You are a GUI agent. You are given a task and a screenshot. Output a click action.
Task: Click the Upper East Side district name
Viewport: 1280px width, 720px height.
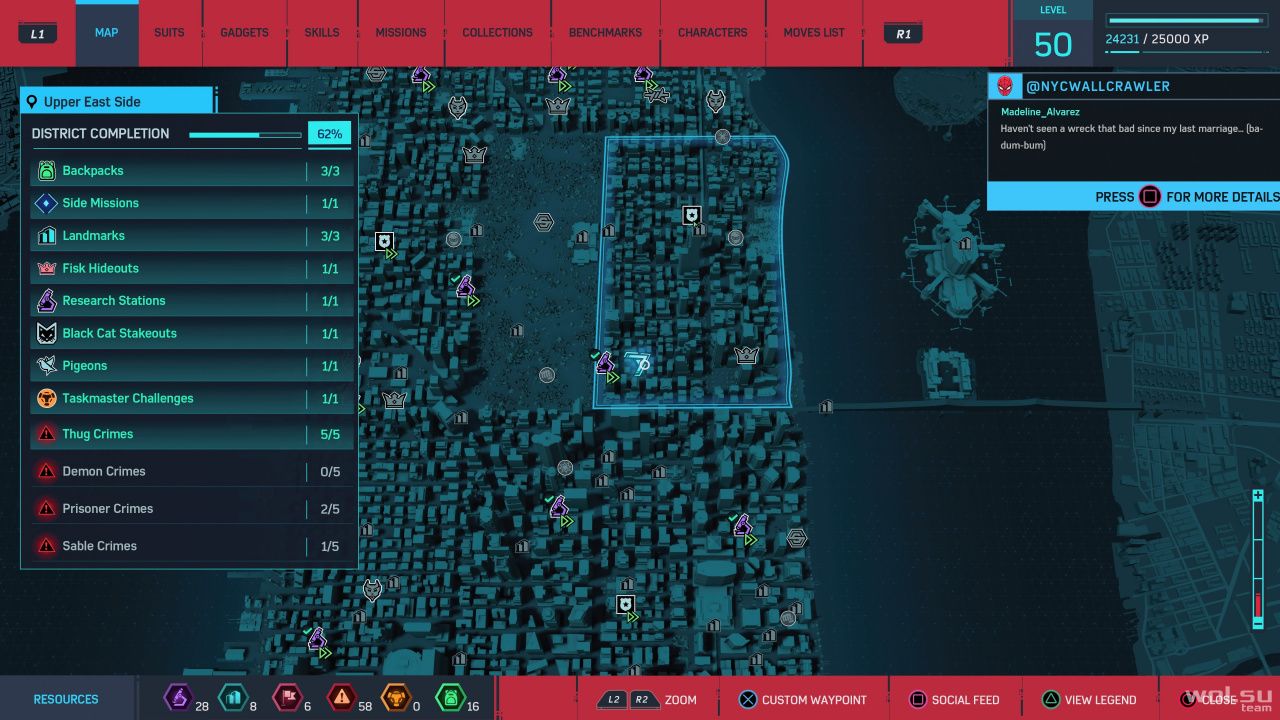[92, 102]
